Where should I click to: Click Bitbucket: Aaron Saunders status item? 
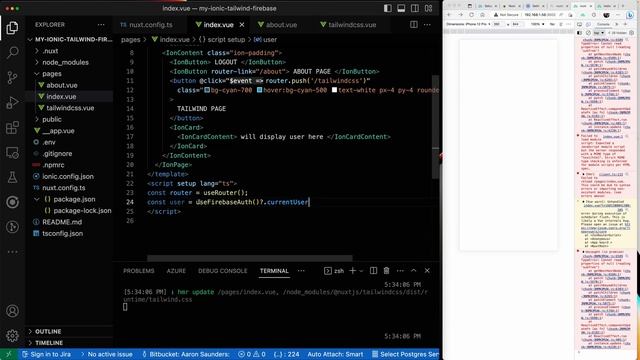click(186, 354)
